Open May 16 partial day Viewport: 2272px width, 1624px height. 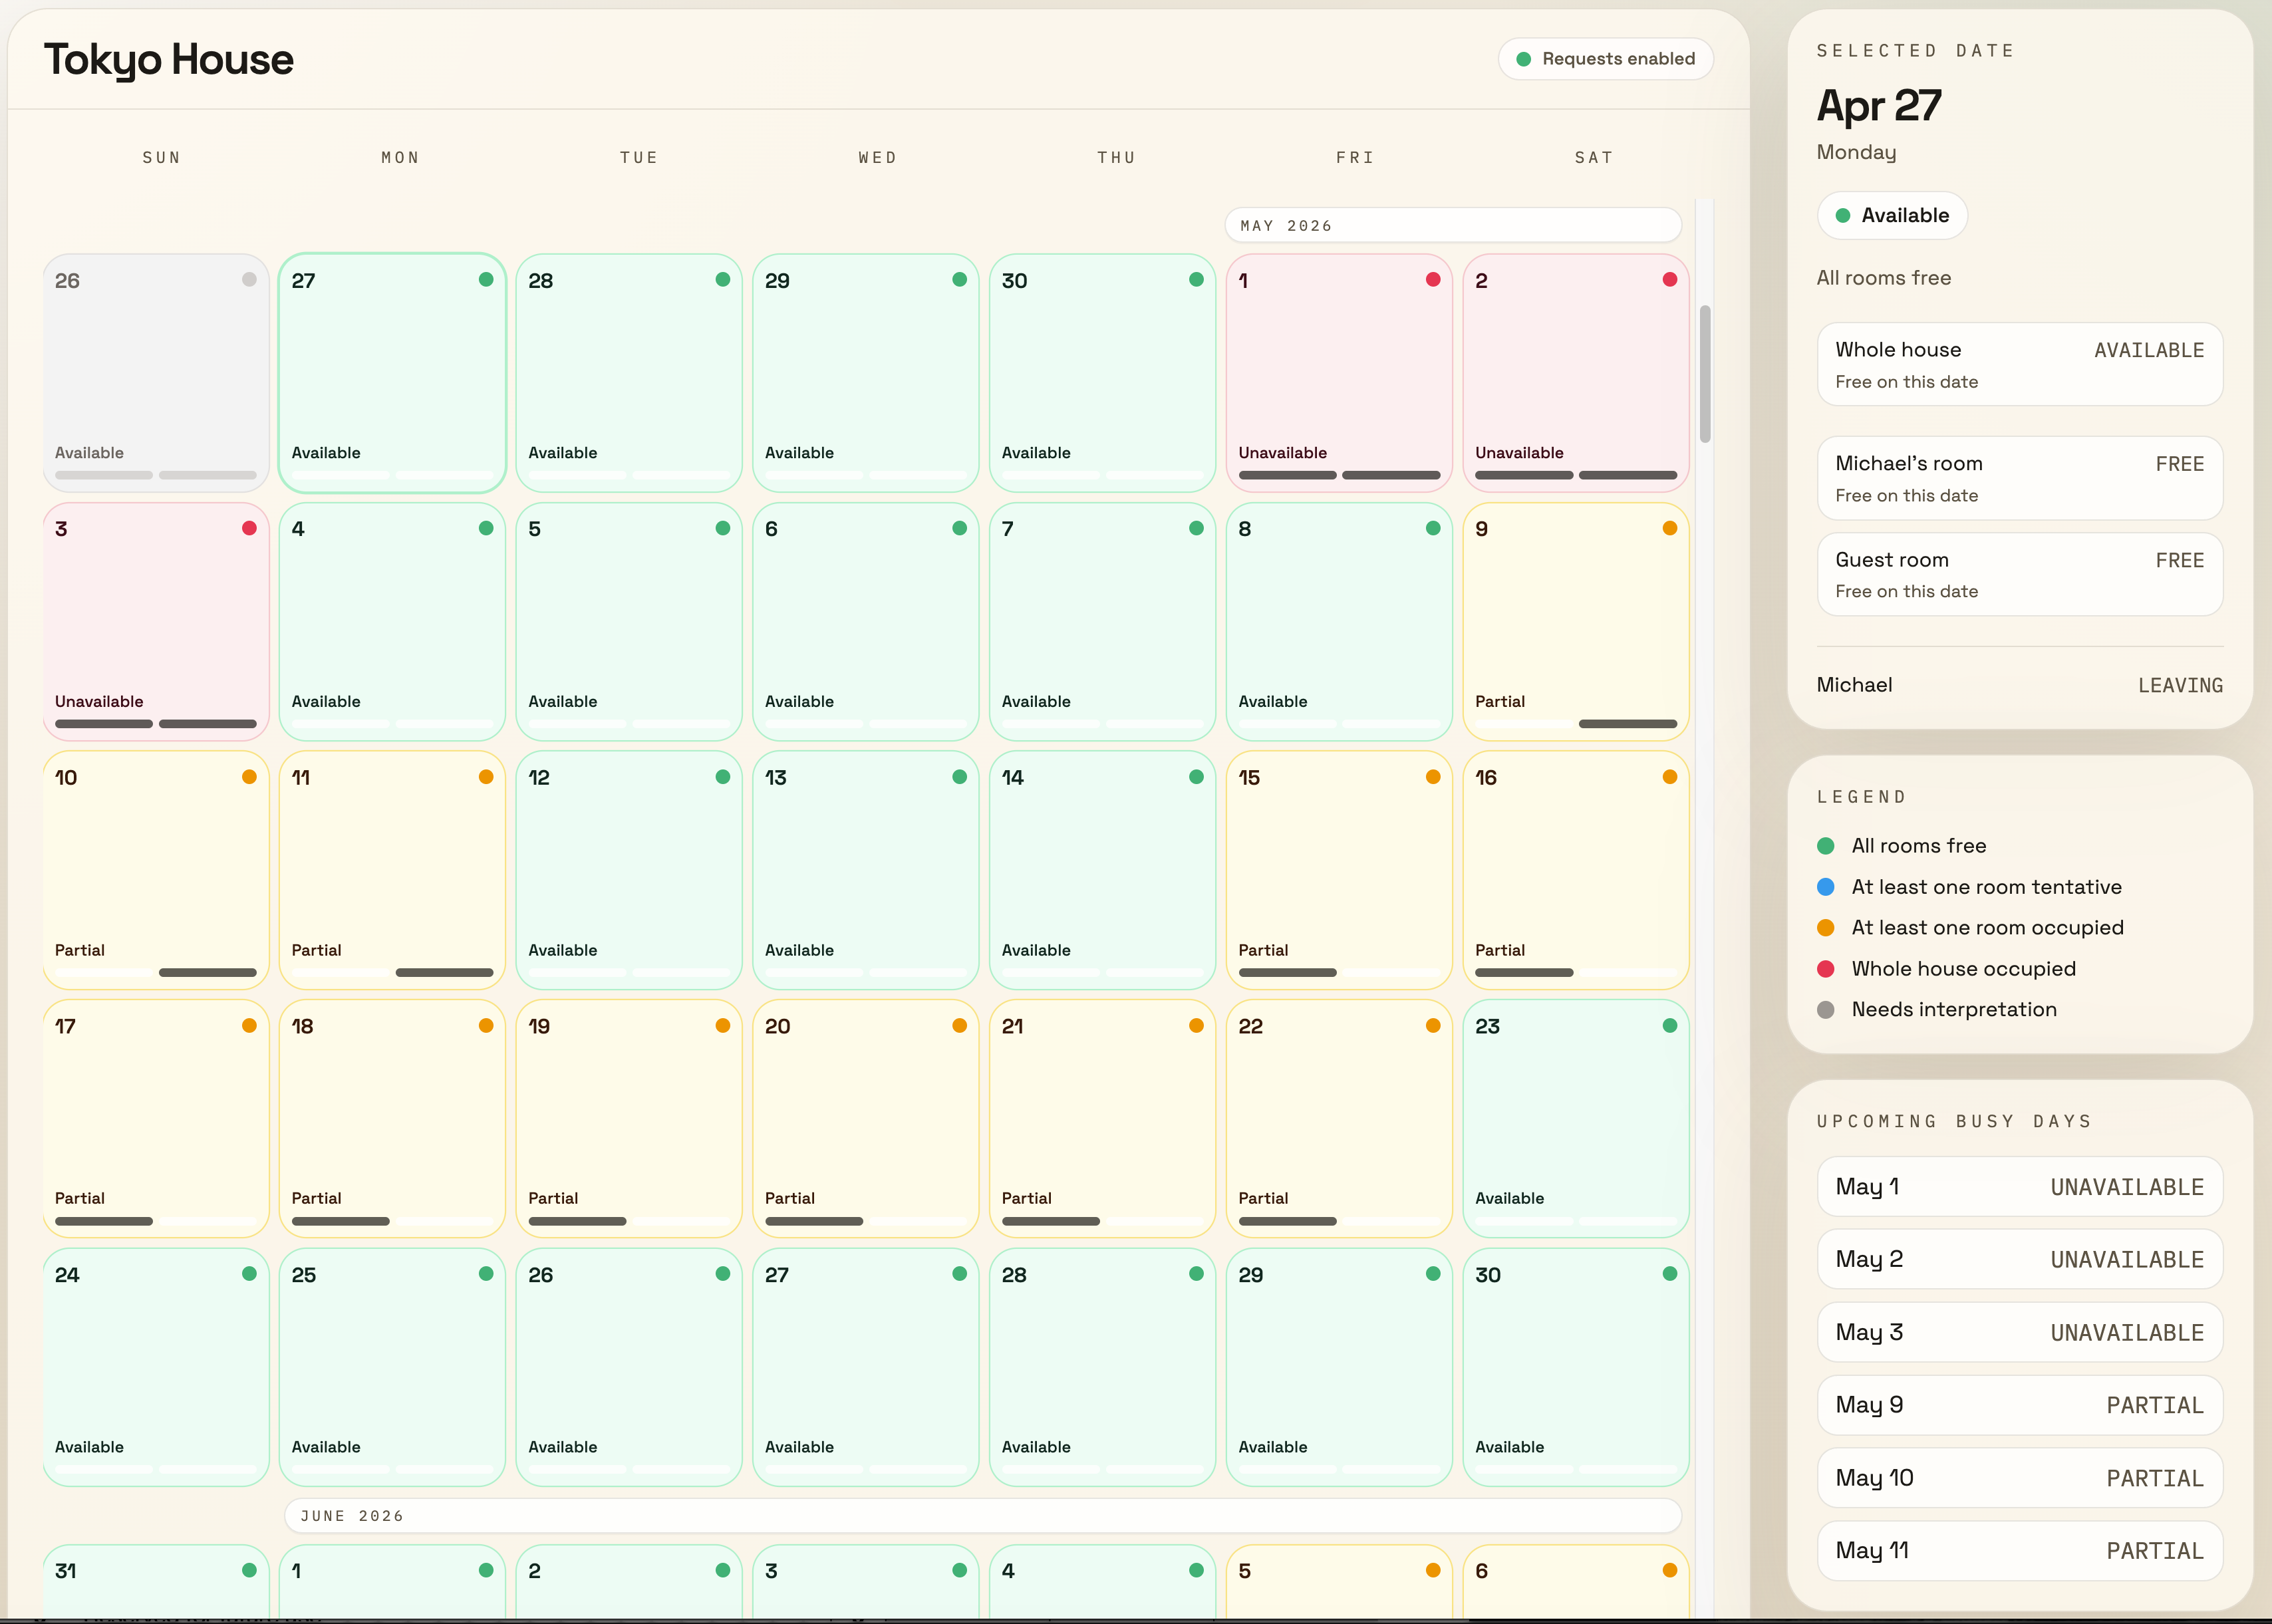pos(1576,870)
